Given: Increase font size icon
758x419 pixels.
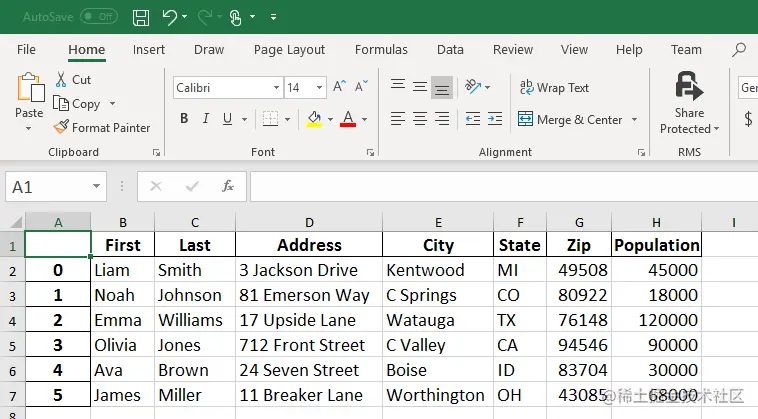Looking at the screenshot, I should coord(339,87).
